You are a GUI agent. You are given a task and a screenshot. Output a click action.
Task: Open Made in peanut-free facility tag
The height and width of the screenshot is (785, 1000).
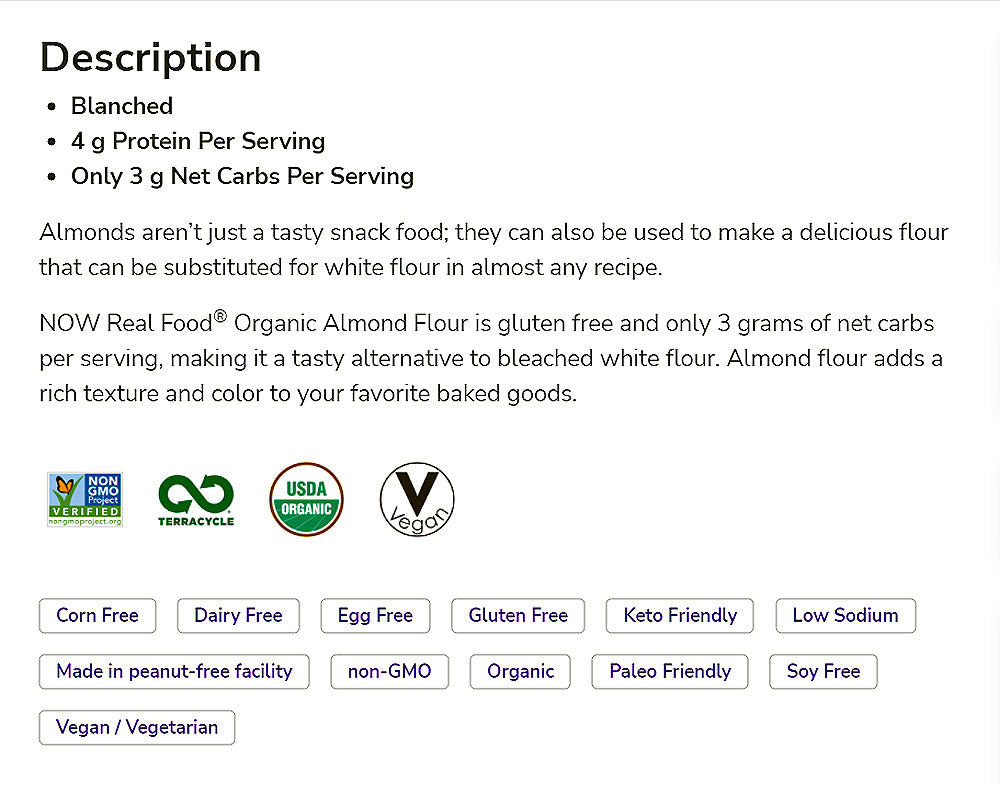click(174, 671)
